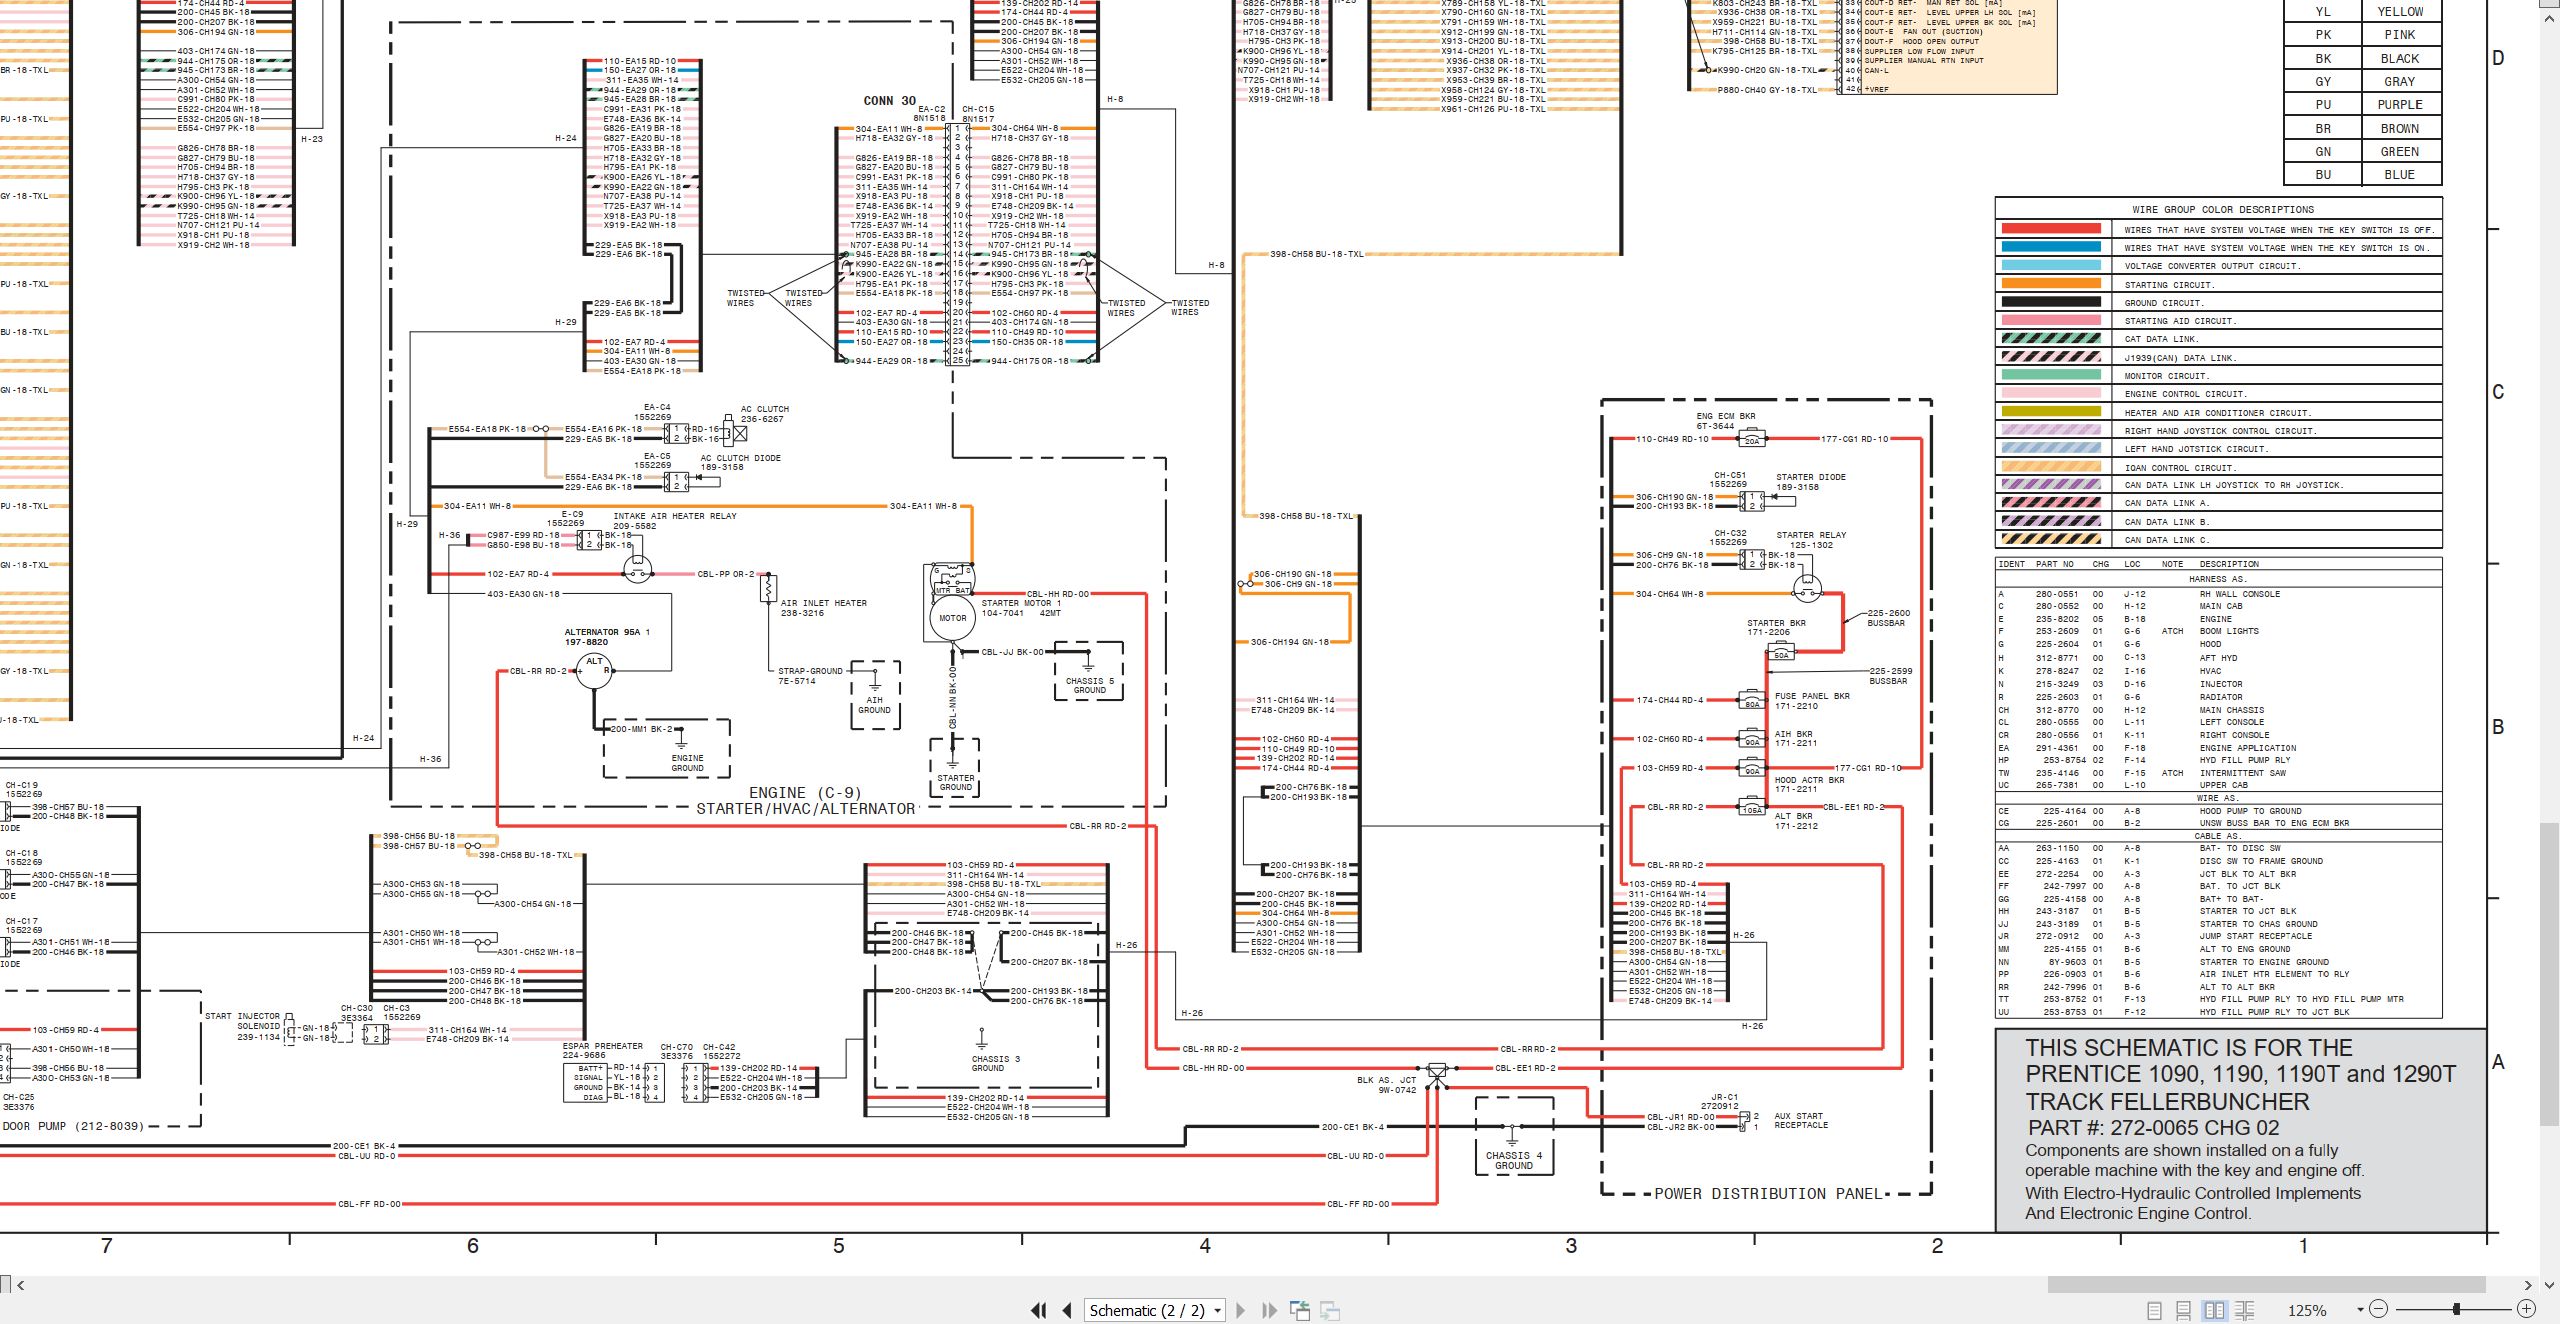
Task: Click the 'STARTER RELAY' label
Action: (1811, 535)
